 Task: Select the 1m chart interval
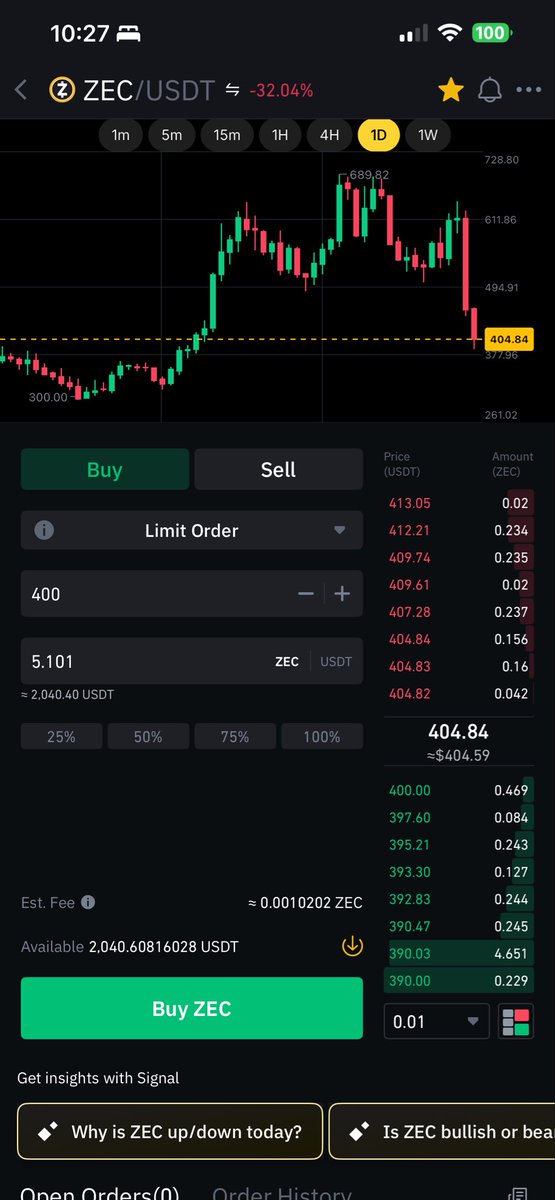coord(121,134)
